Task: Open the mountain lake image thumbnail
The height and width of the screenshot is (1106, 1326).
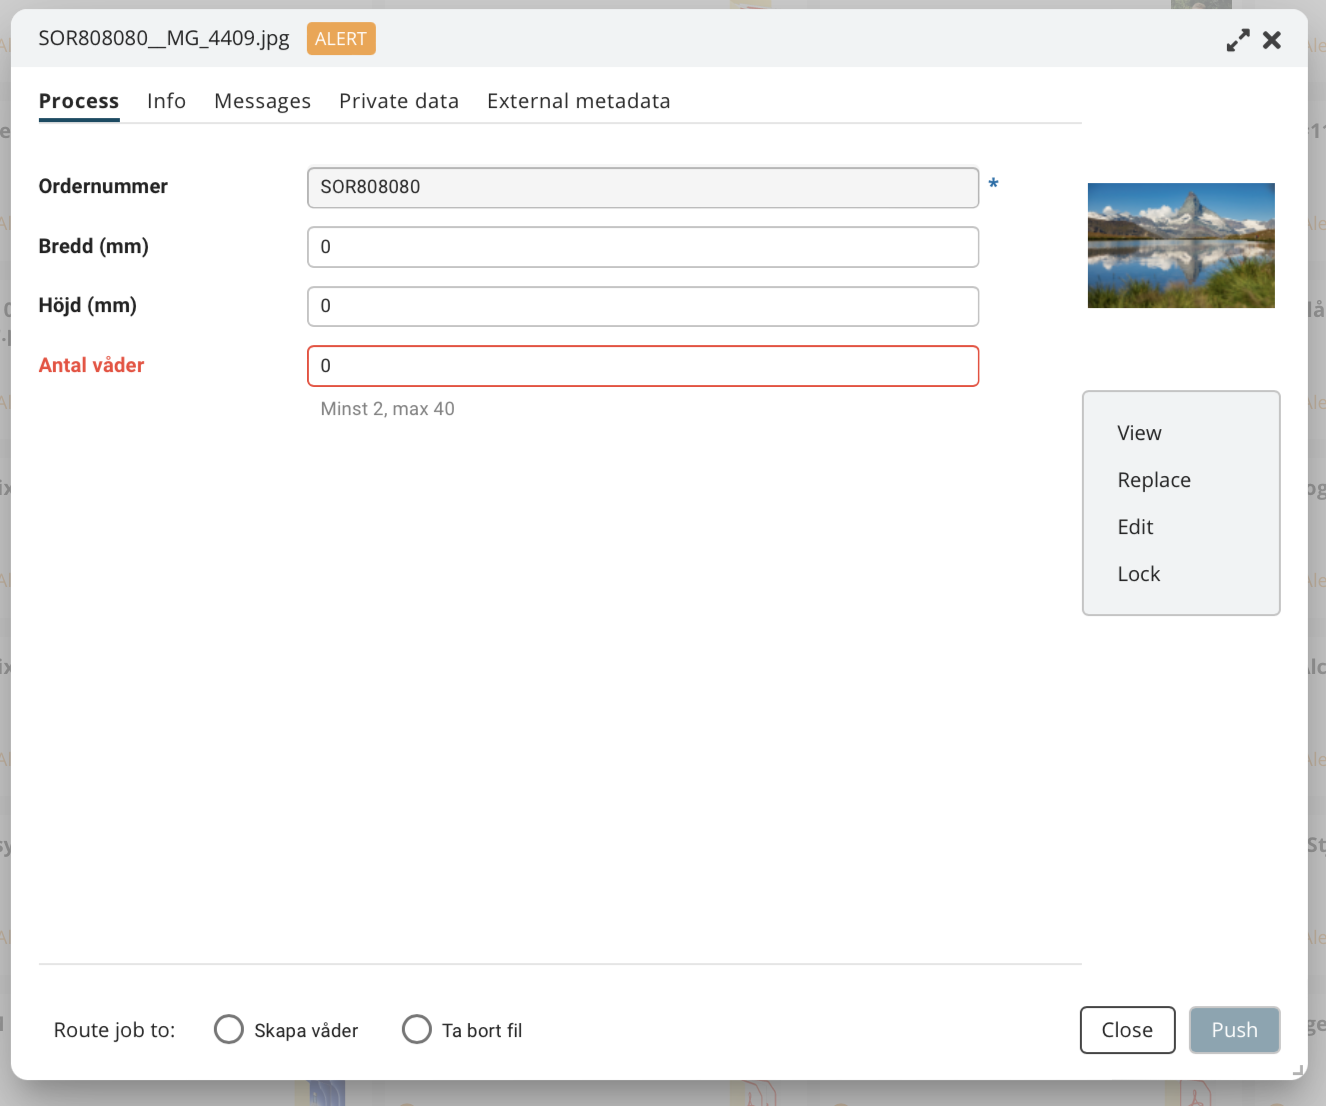Action: click(1180, 245)
